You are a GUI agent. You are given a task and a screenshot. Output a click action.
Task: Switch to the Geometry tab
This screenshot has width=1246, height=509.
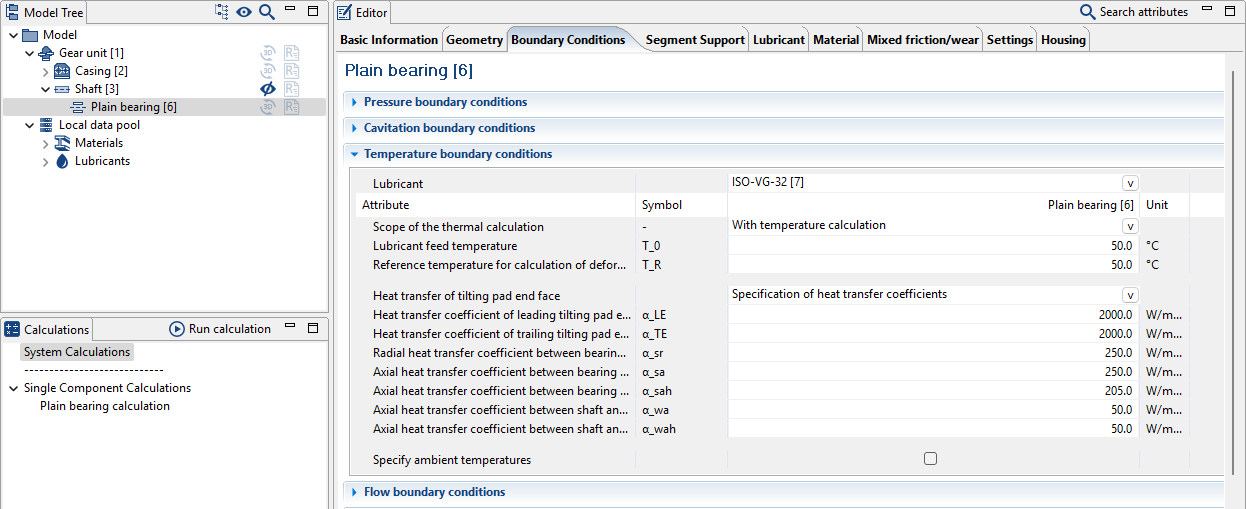click(474, 40)
